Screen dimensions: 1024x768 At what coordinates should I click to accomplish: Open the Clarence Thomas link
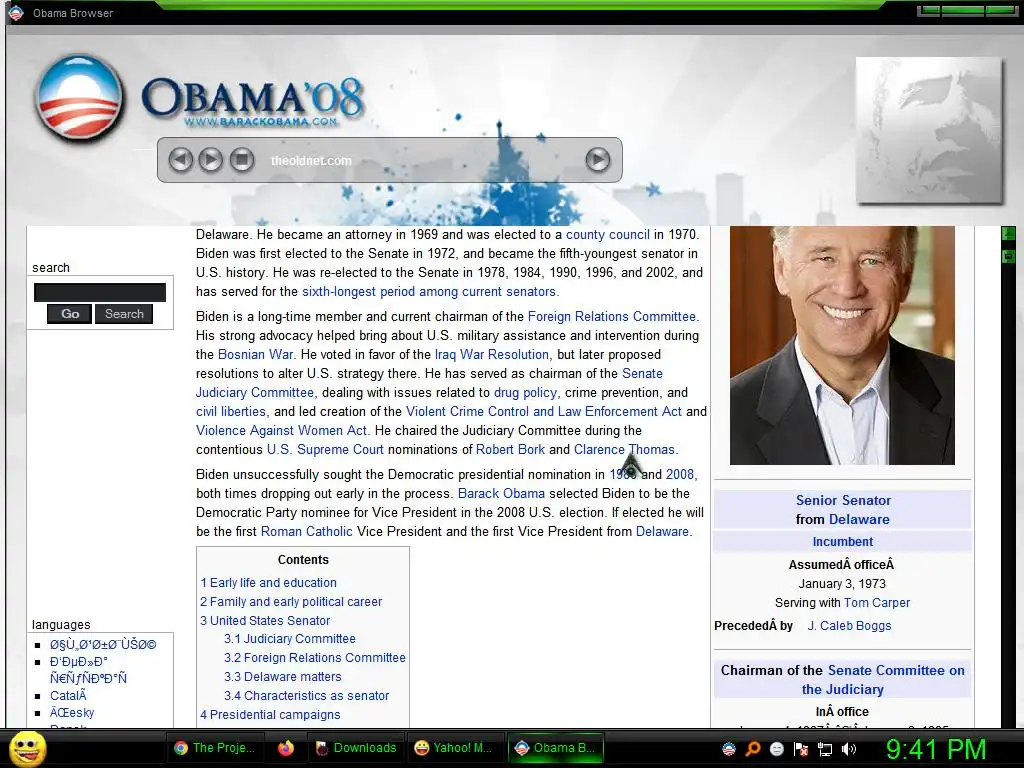point(624,449)
